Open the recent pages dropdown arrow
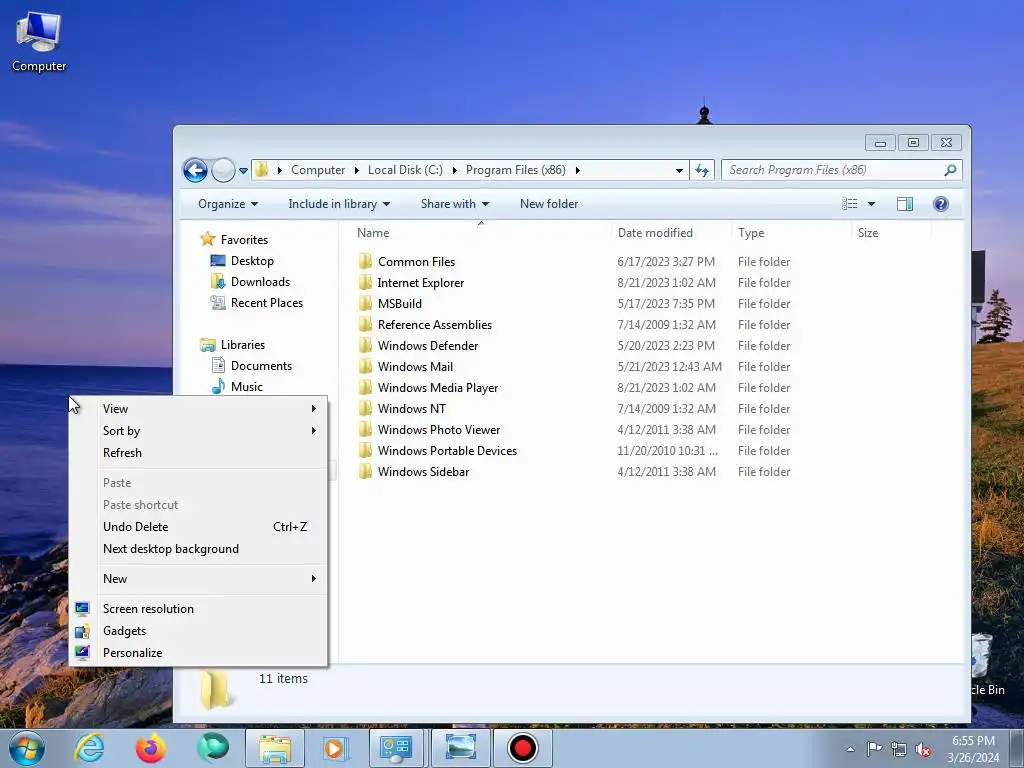The height and width of the screenshot is (768, 1024). tap(243, 170)
